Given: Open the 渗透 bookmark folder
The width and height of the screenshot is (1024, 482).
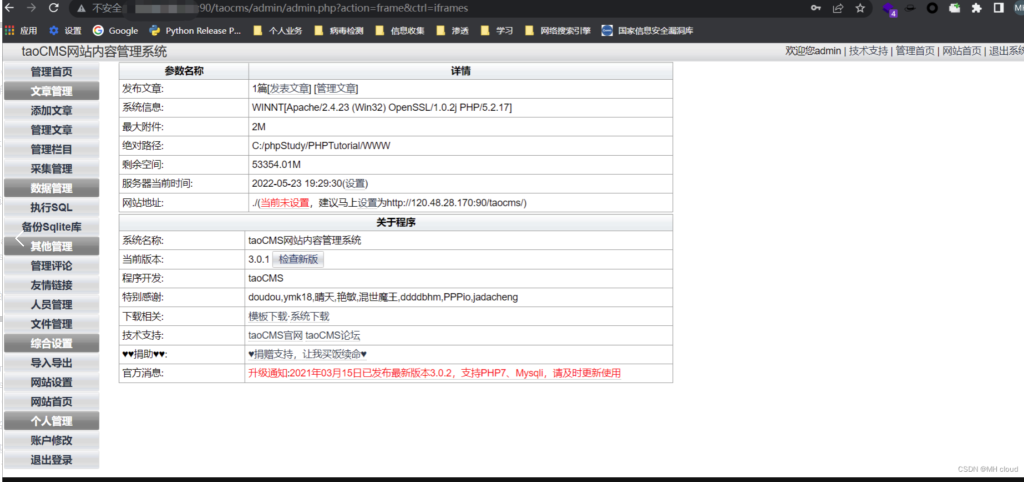Looking at the screenshot, I should pos(452,31).
